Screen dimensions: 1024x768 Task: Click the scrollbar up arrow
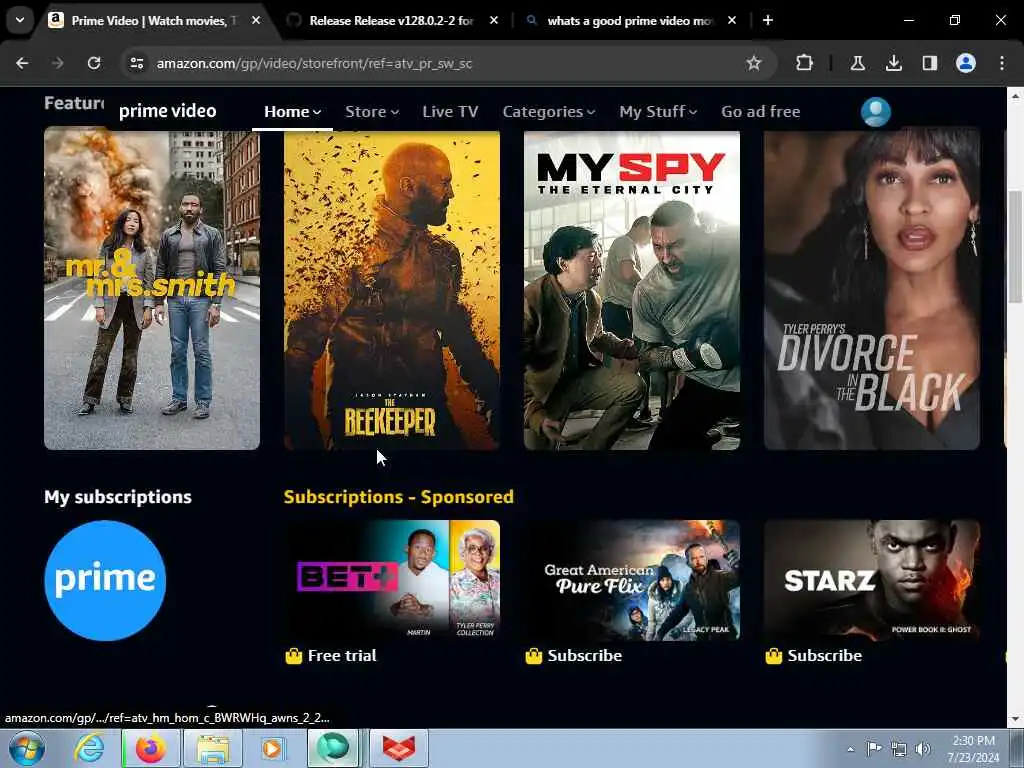point(1016,95)
